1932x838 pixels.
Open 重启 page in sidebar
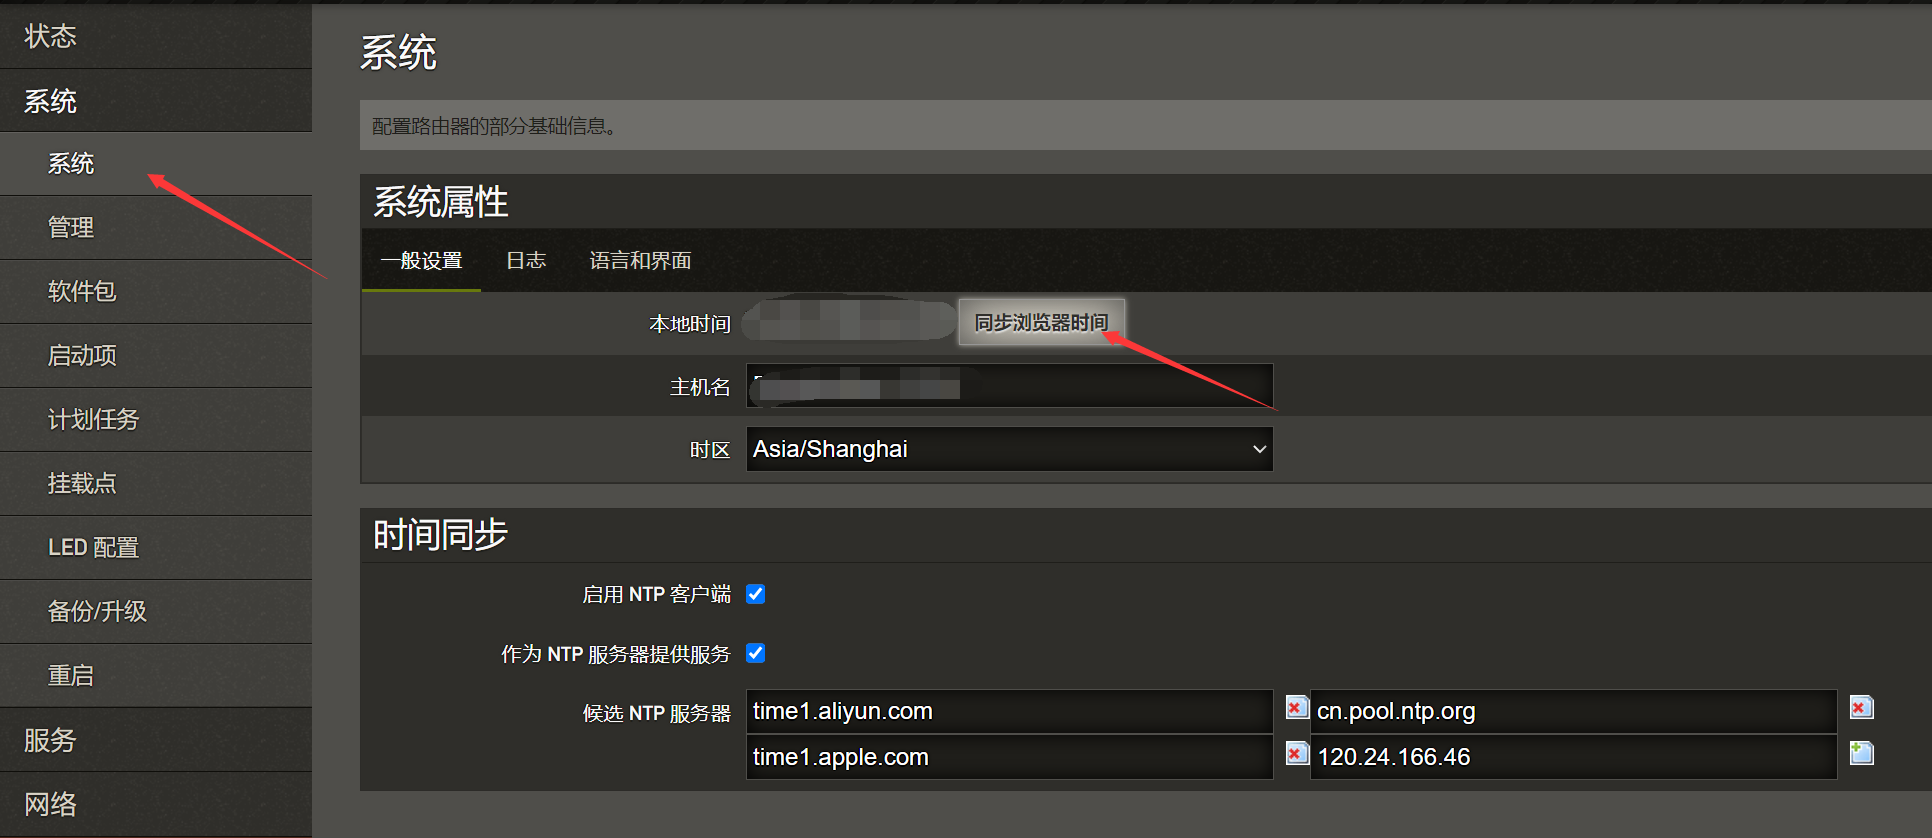coord(156,676)
